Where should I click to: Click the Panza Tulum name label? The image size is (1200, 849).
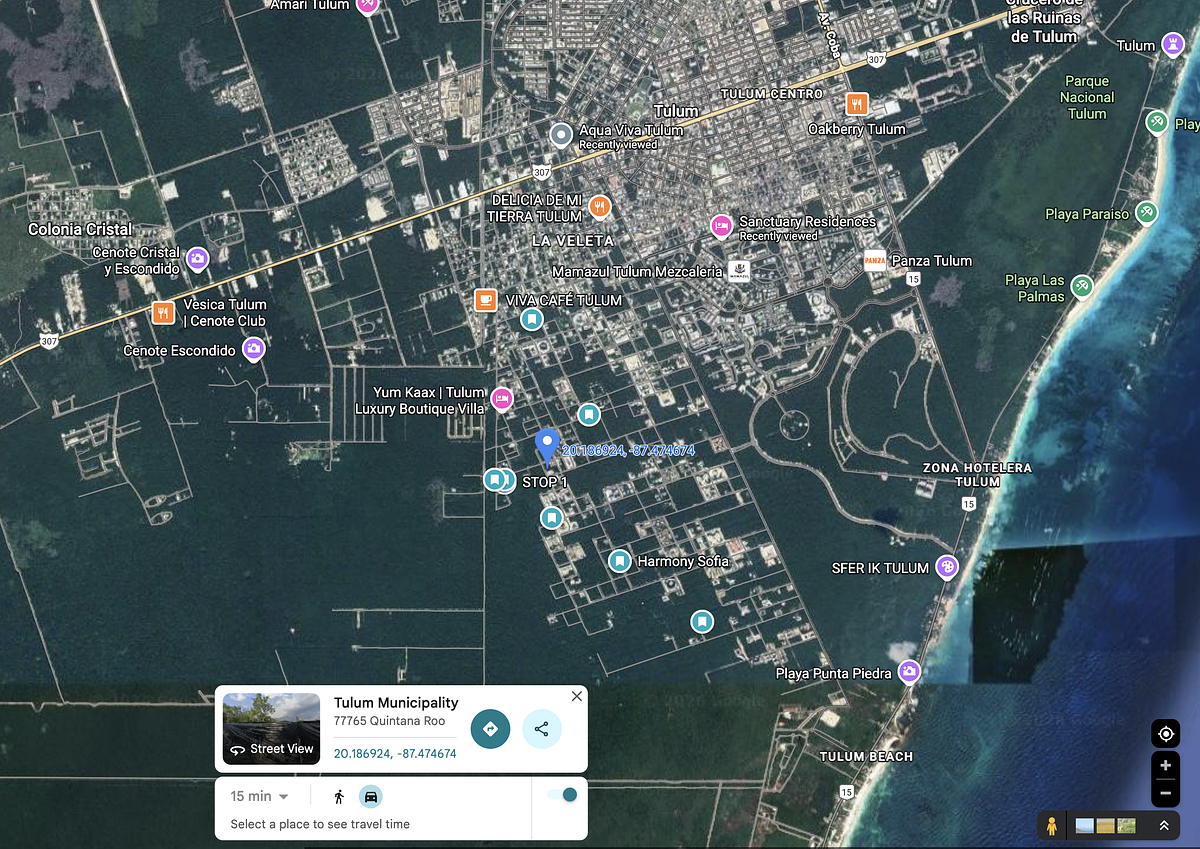coord(932,261)
